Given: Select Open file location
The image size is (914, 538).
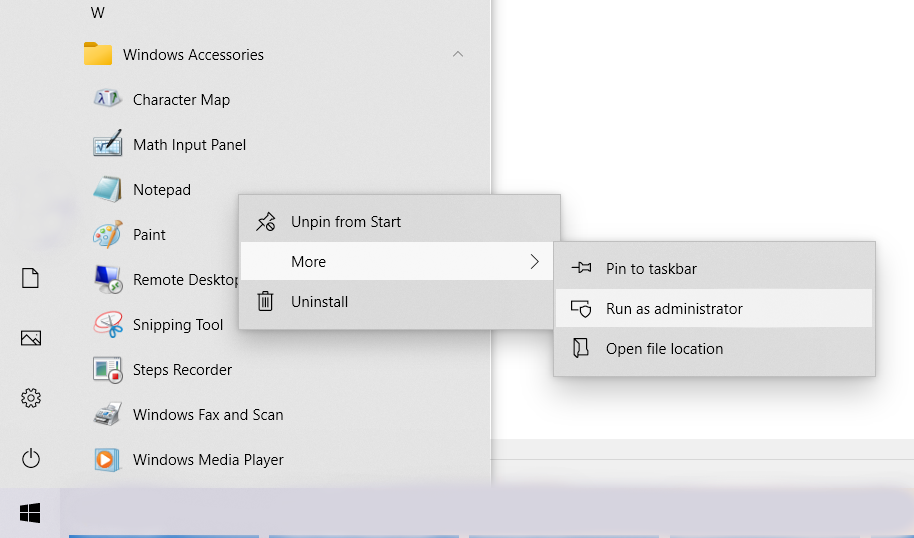Looking at the screenshot, I should [x=714, y=349].
